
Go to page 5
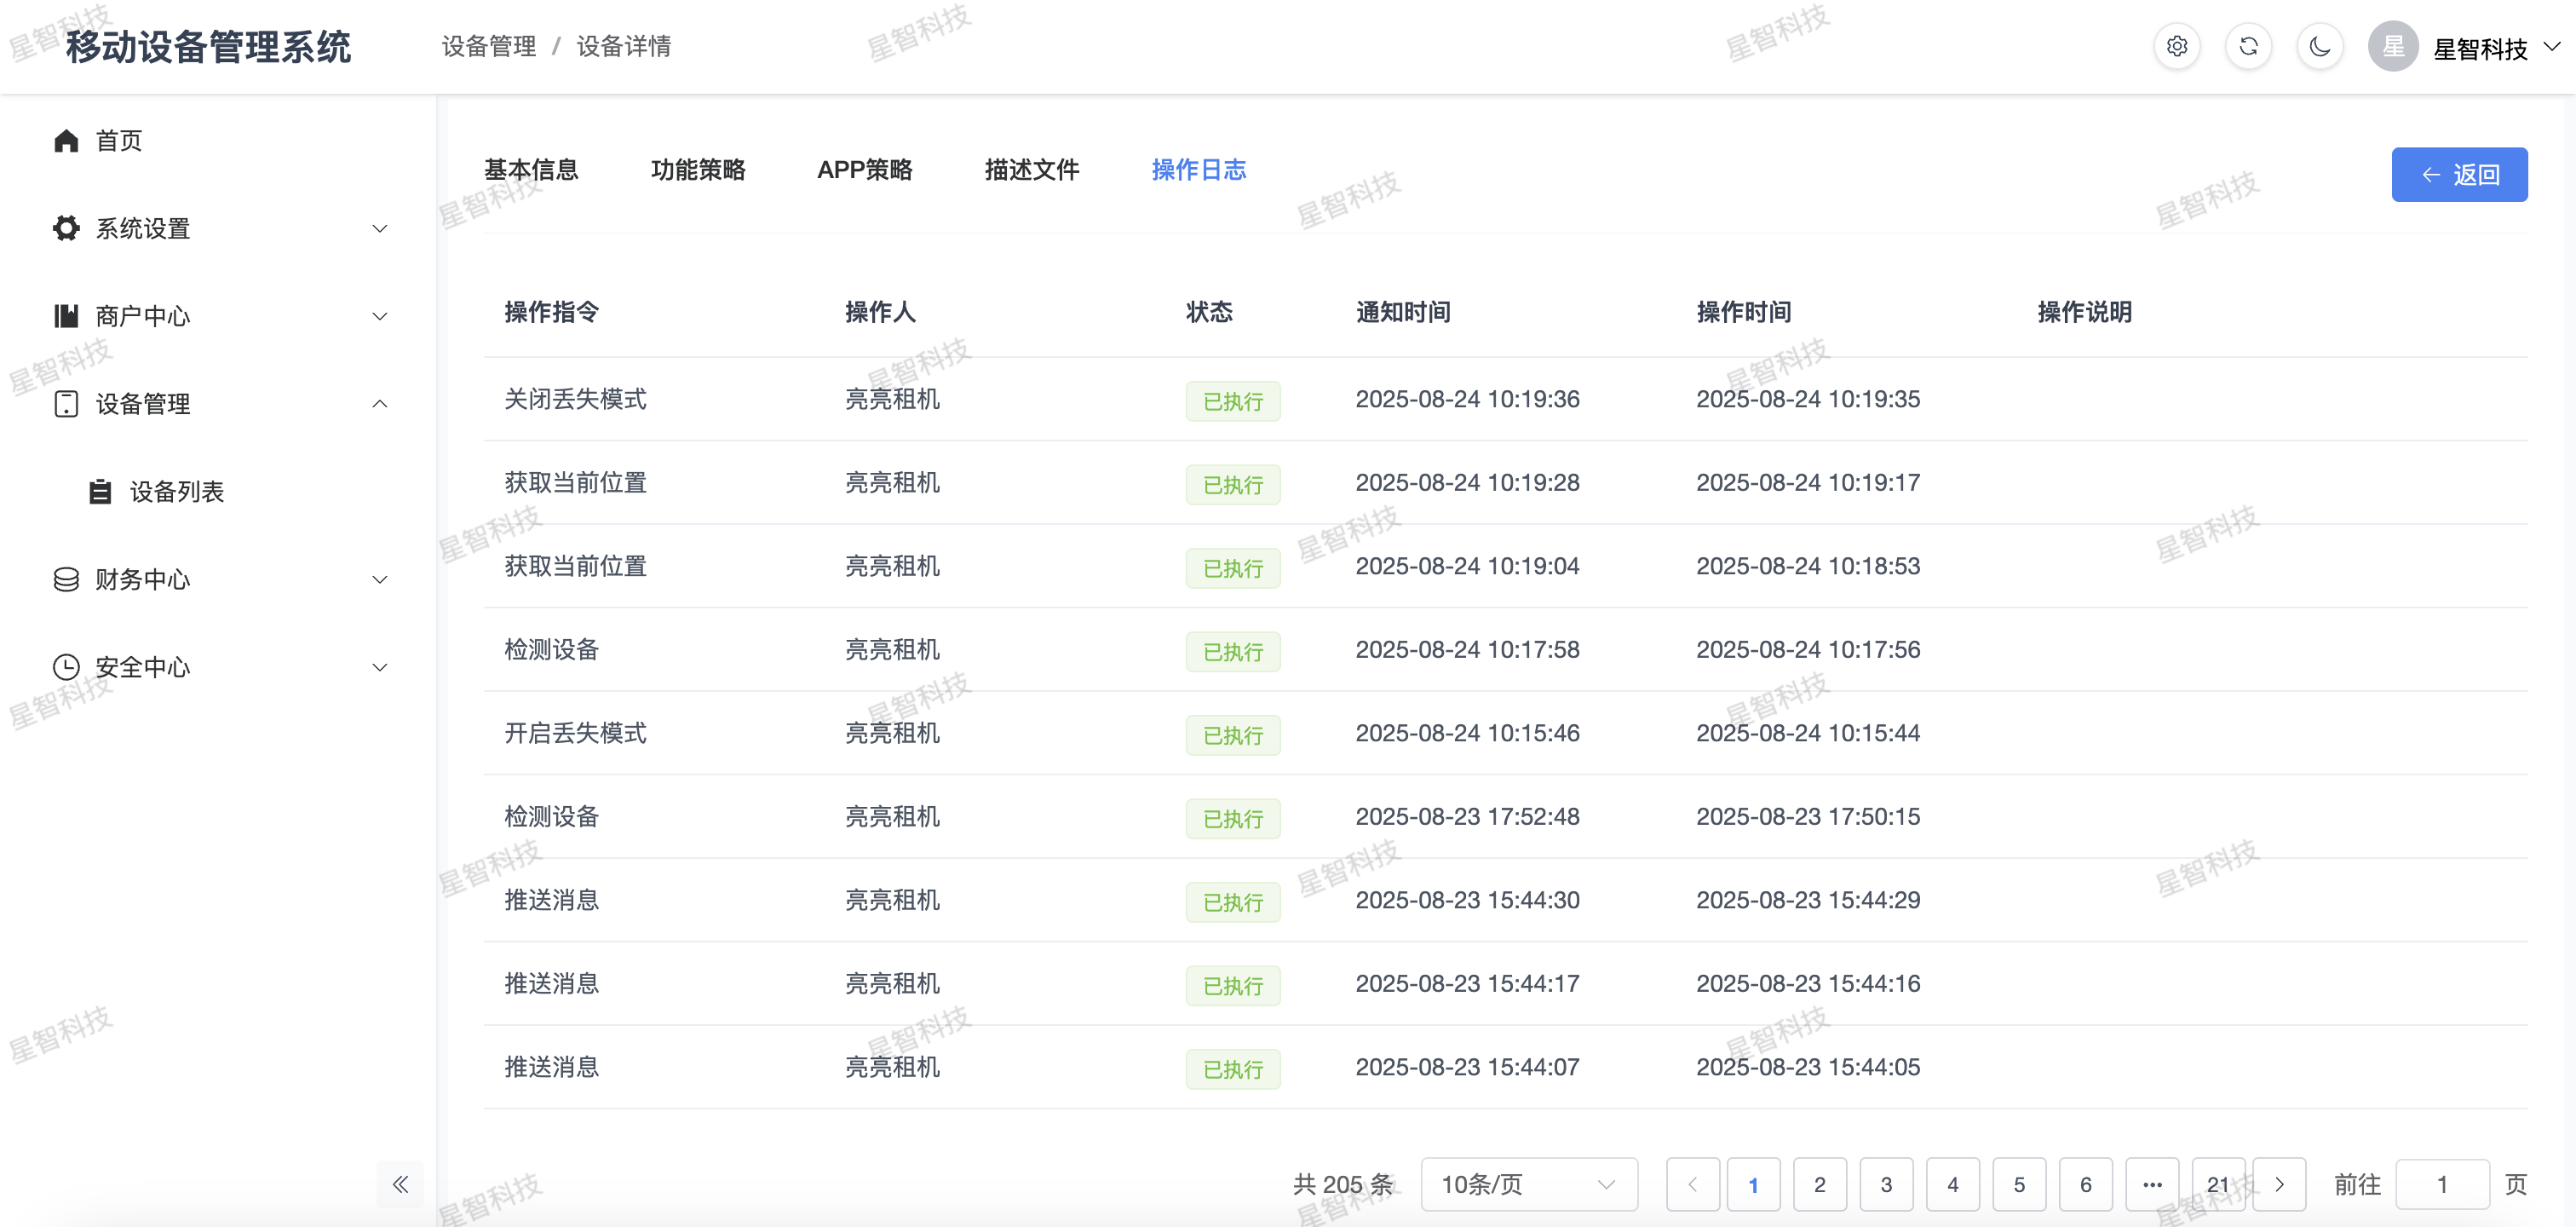pyautogui.click(x=2019, y=1185)
